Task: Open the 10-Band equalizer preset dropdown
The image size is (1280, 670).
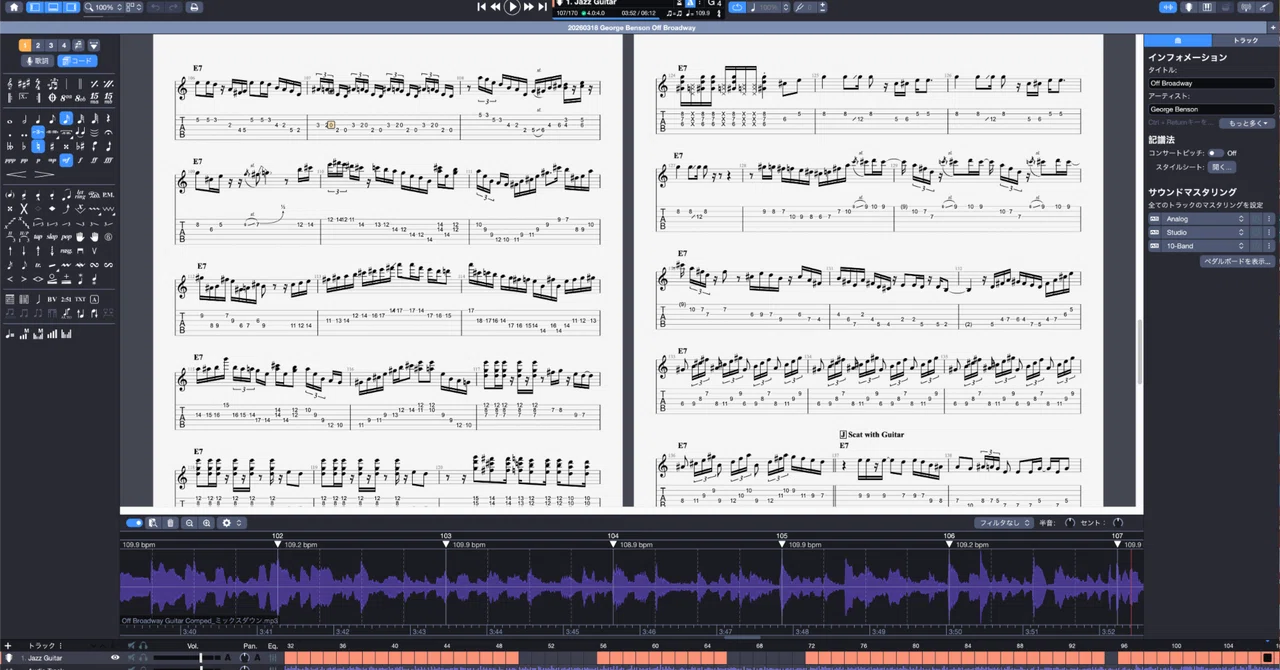Action: pos(1206,246)
